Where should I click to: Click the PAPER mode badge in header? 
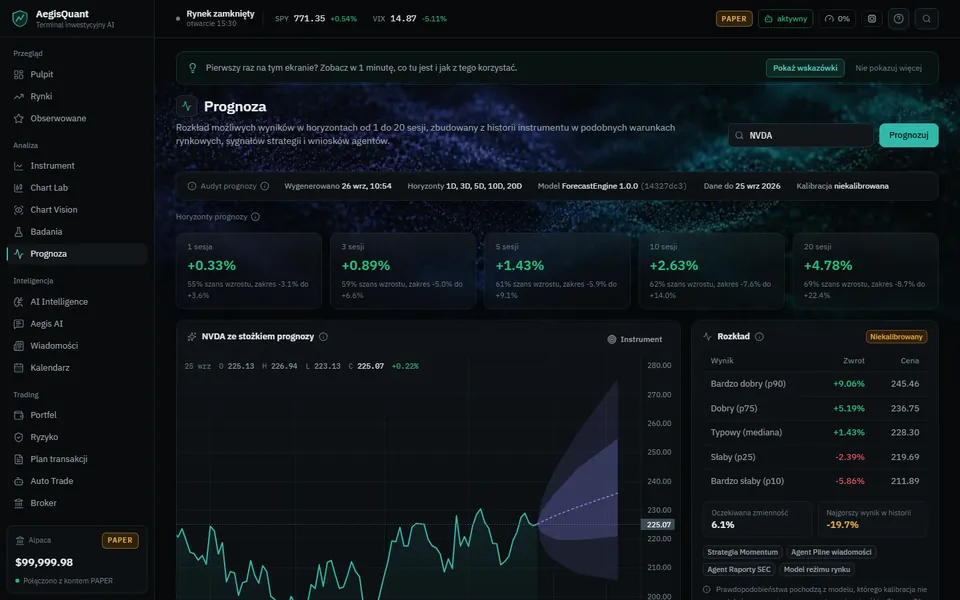click(734, 18)
